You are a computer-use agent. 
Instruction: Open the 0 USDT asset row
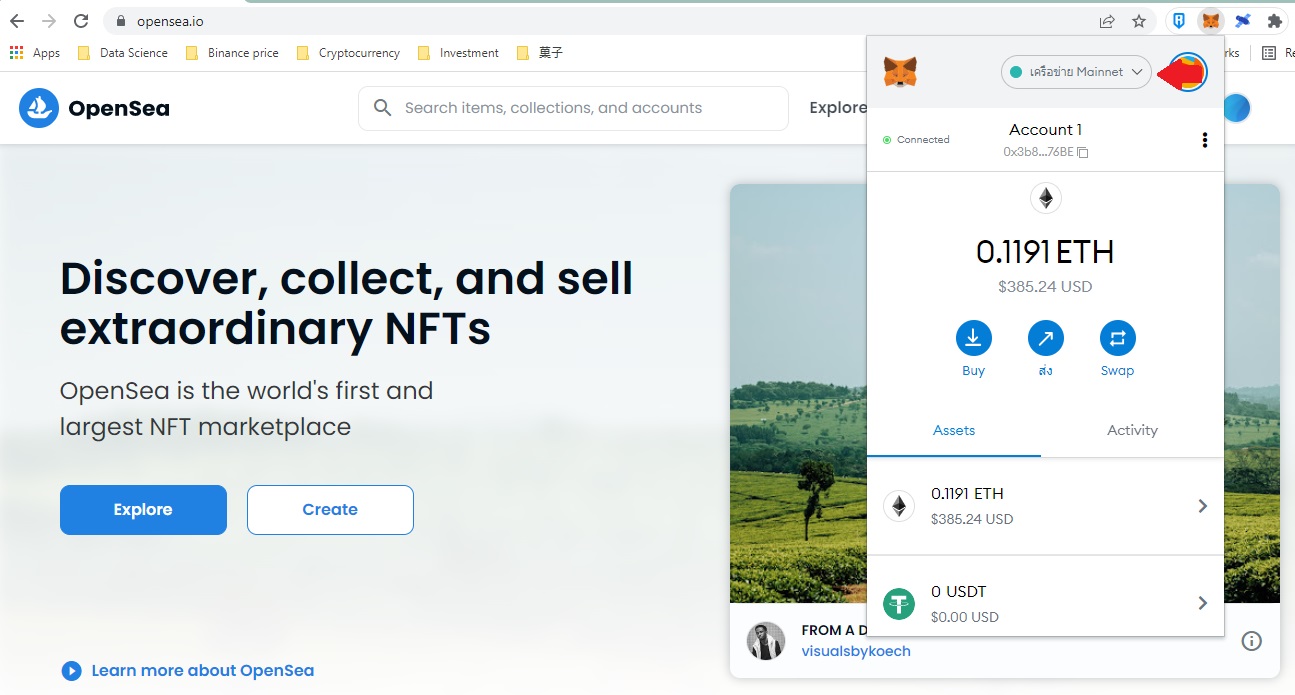pos(1045,603)
